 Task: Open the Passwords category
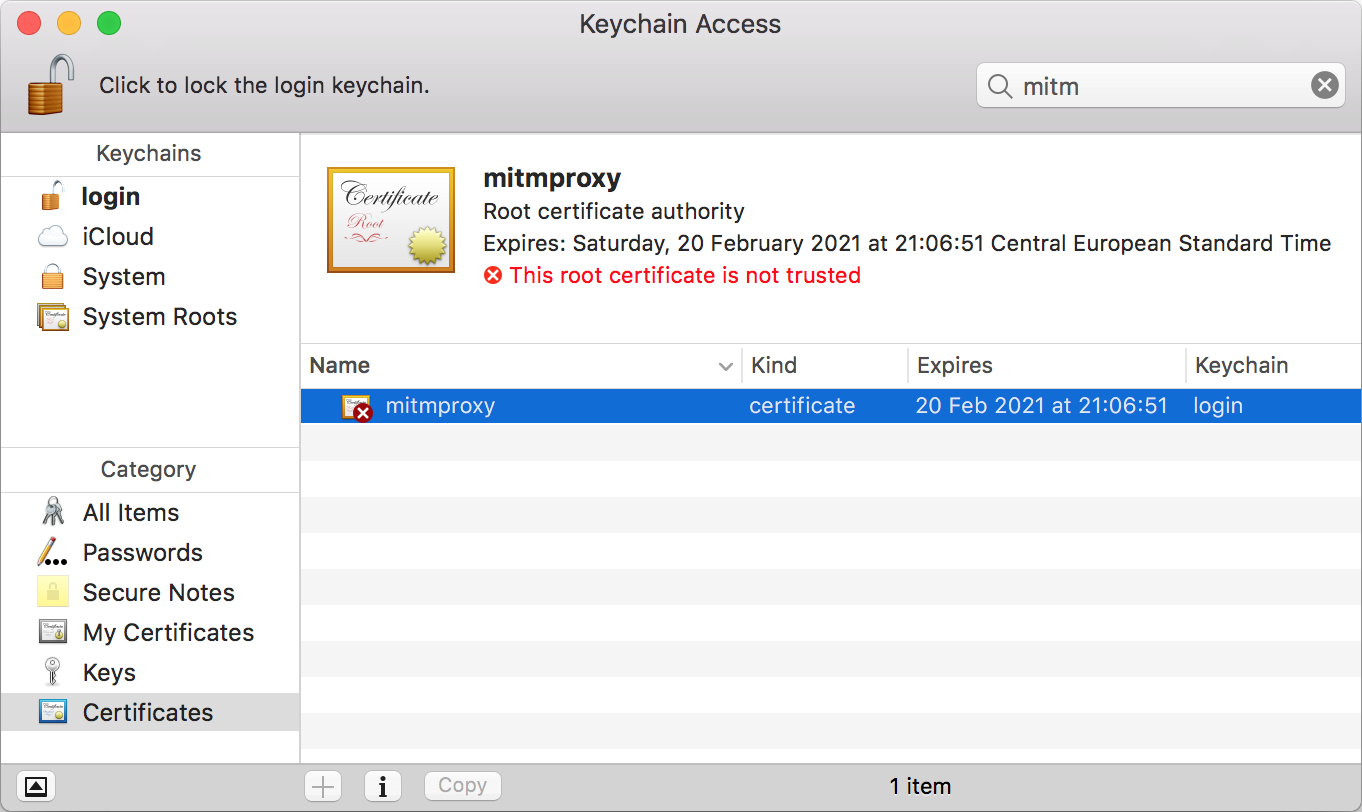(x=142, y=553)
